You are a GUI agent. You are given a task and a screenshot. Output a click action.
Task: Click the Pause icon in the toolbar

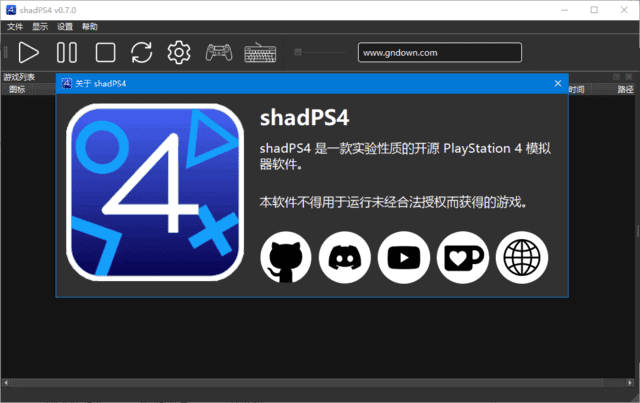pos(67,52)
